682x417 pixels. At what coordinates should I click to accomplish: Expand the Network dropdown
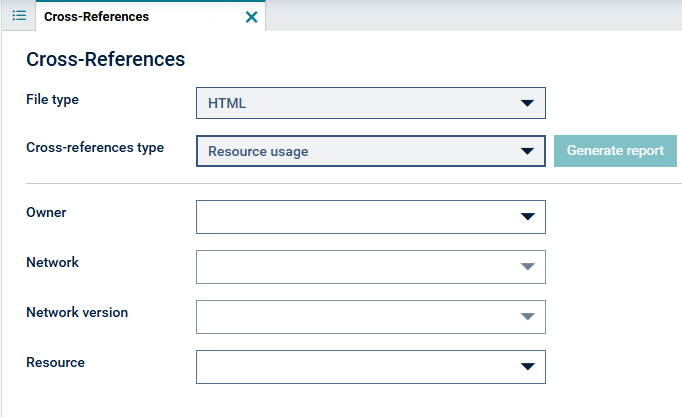coord(371,267)
